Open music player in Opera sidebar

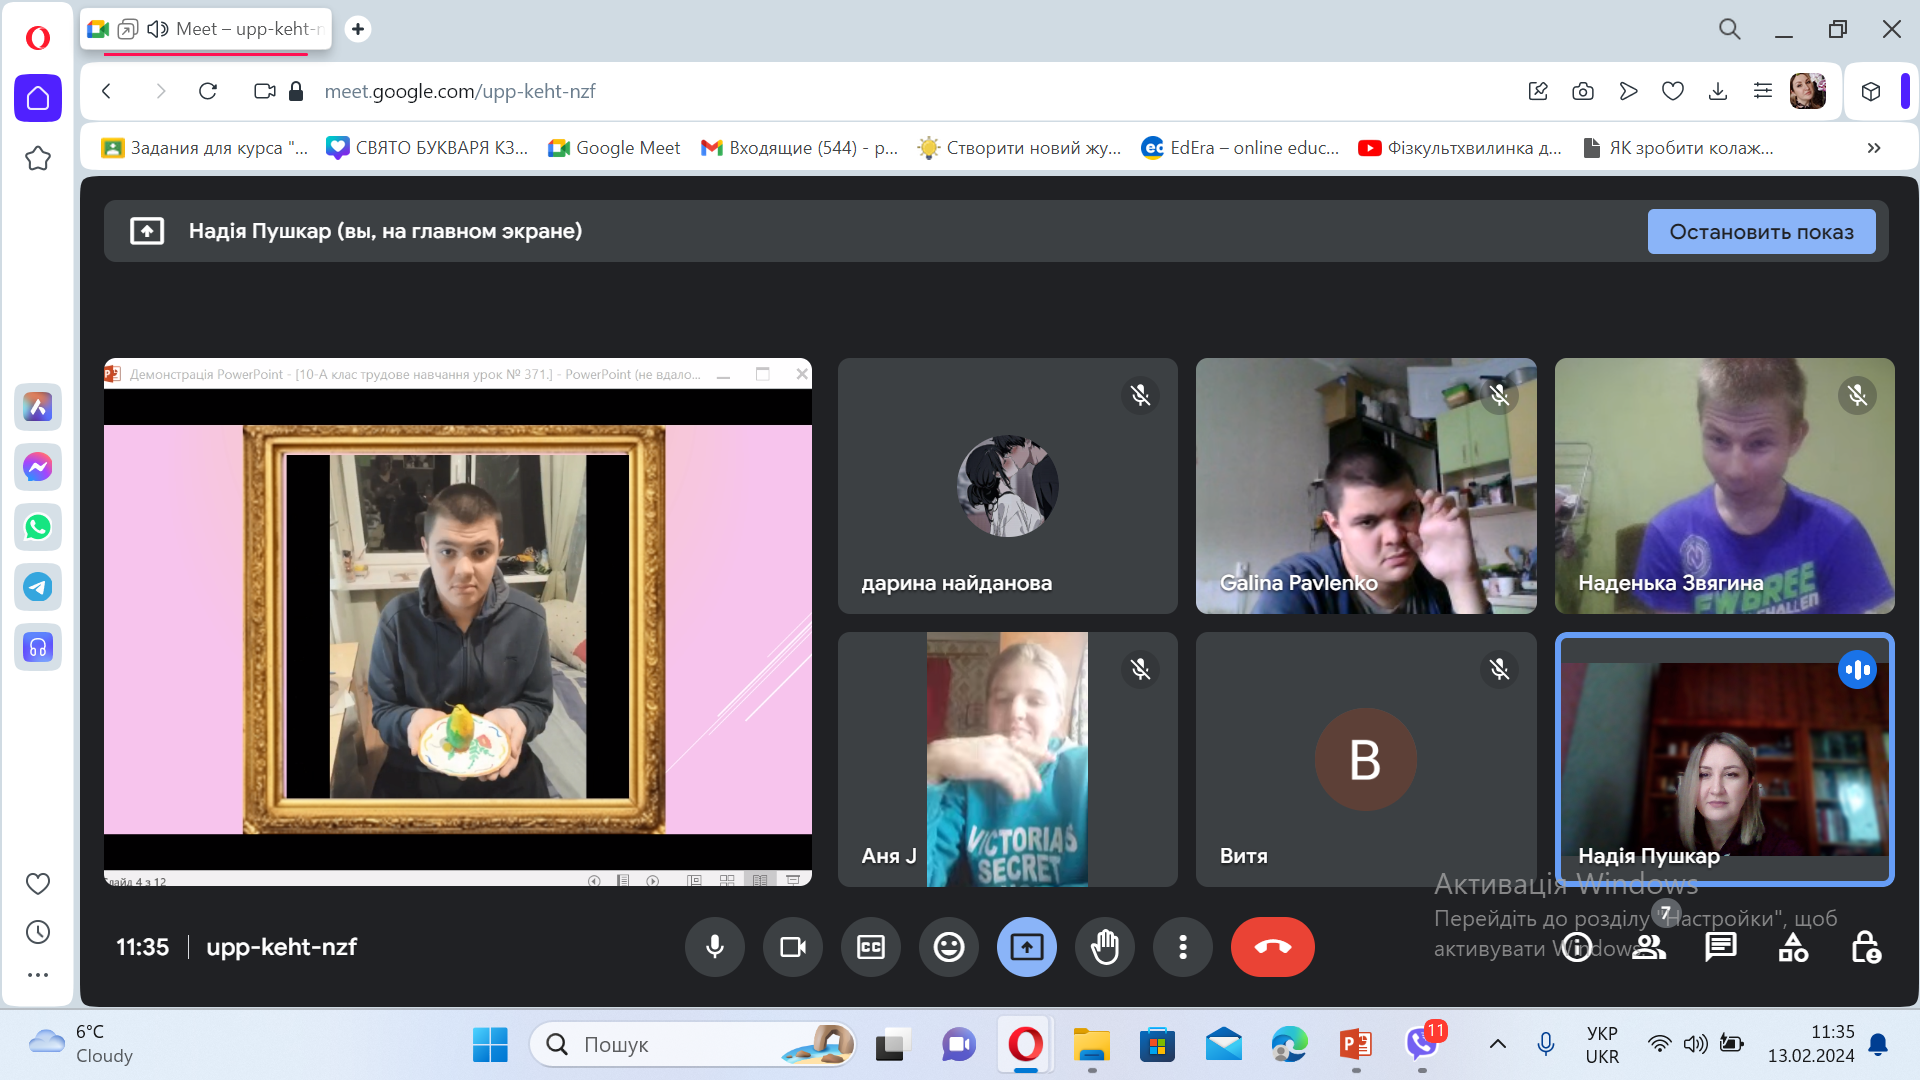click(x=38, y=647)
